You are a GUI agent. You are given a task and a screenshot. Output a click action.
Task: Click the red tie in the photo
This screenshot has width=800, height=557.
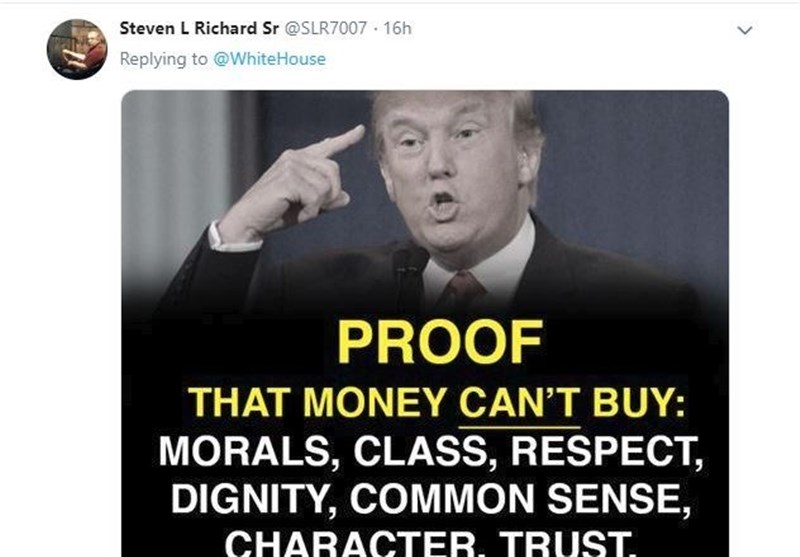pos(462,288)
